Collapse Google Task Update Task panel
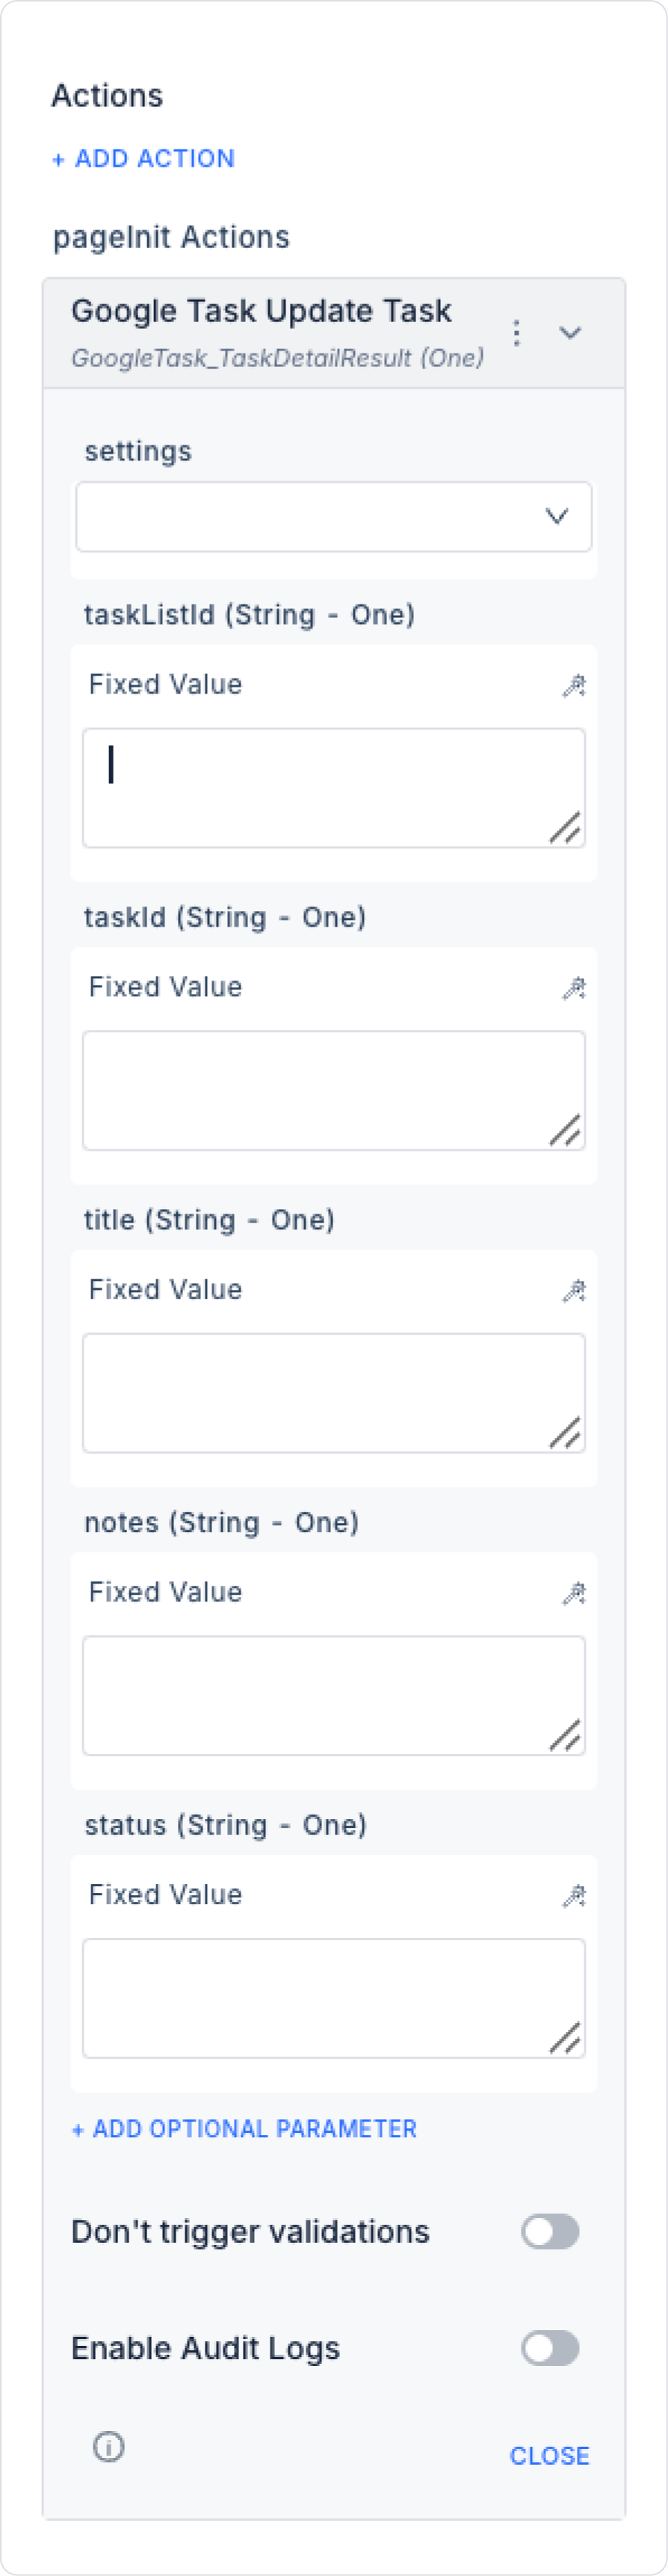Screen dimensions: 668x2576 570,333
